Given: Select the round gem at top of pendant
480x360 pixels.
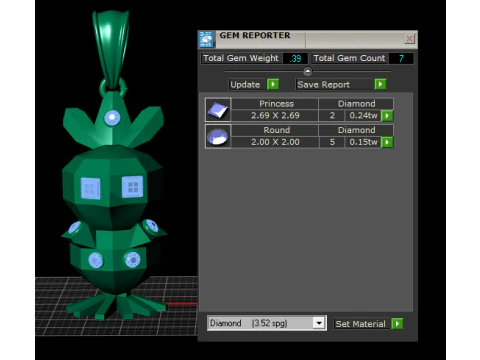Looking at the screenshot, I should [x=112, y=118].
